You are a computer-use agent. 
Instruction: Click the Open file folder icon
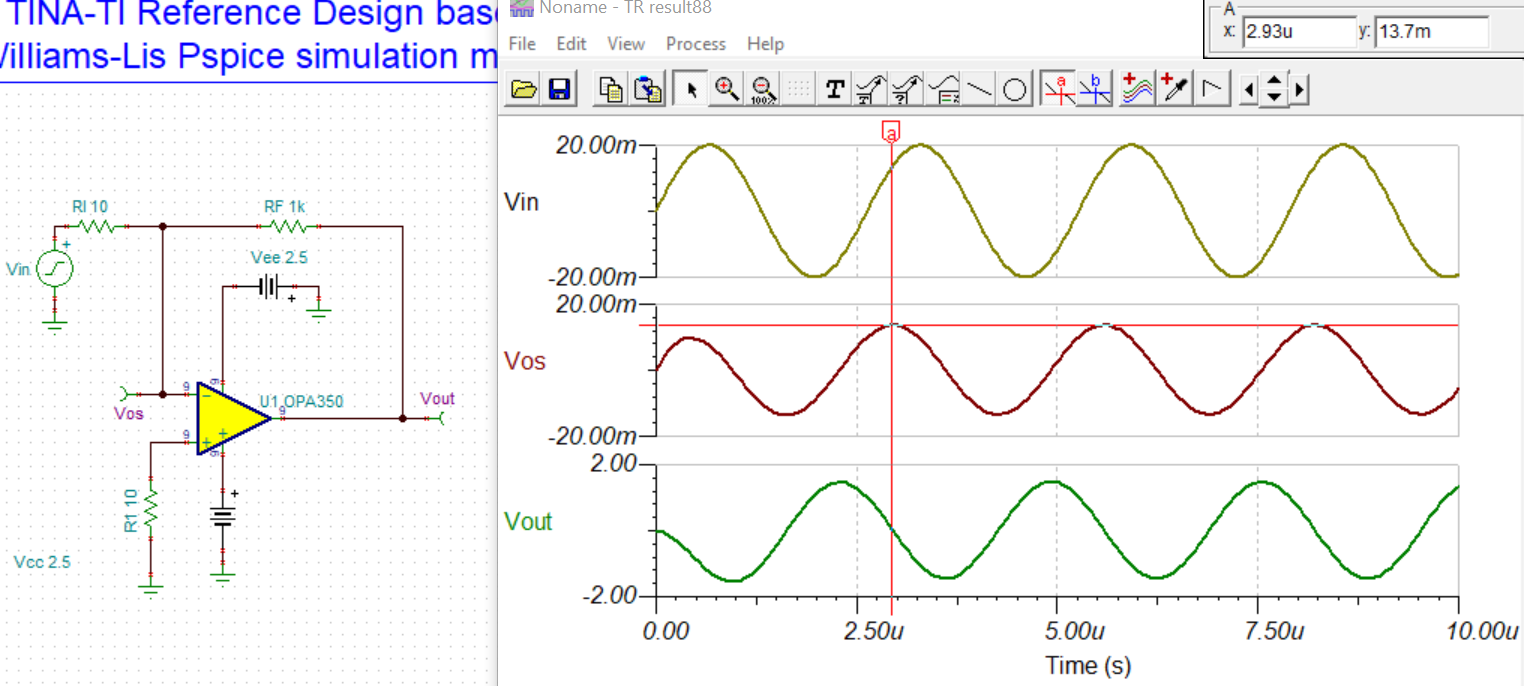pos(524,90)
